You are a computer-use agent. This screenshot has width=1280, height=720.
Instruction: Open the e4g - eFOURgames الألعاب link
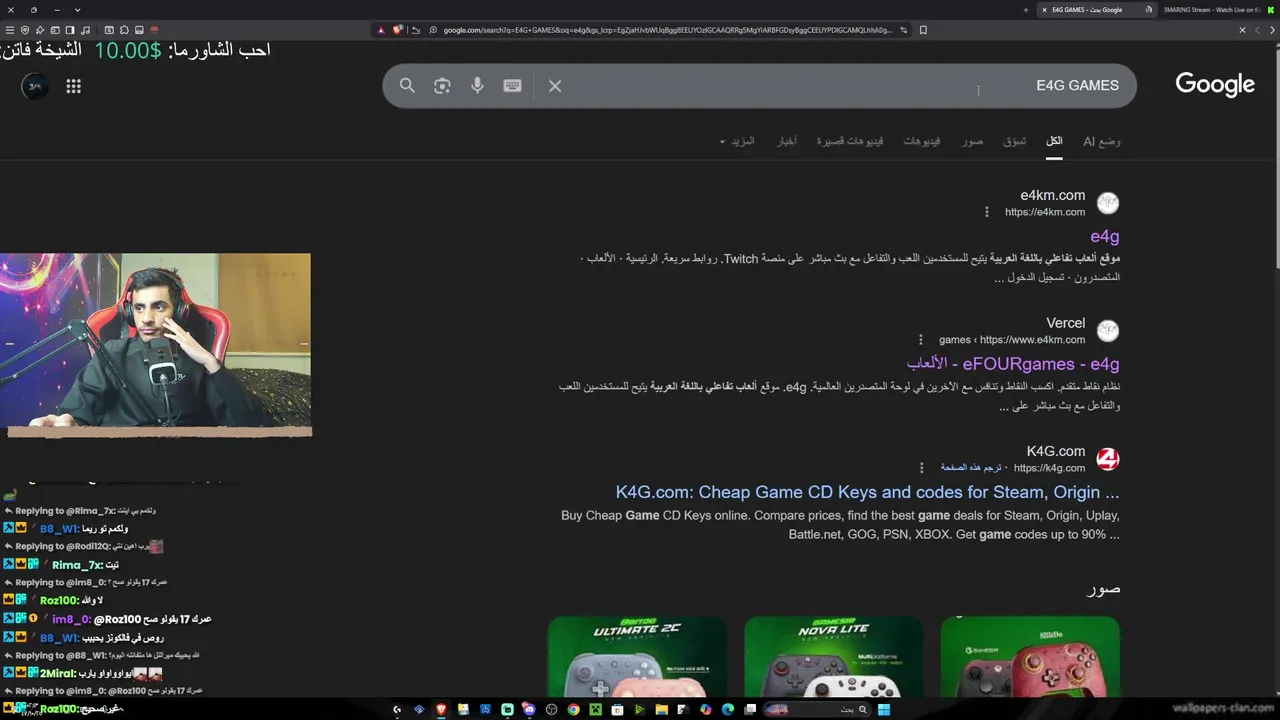[1012, 364]
